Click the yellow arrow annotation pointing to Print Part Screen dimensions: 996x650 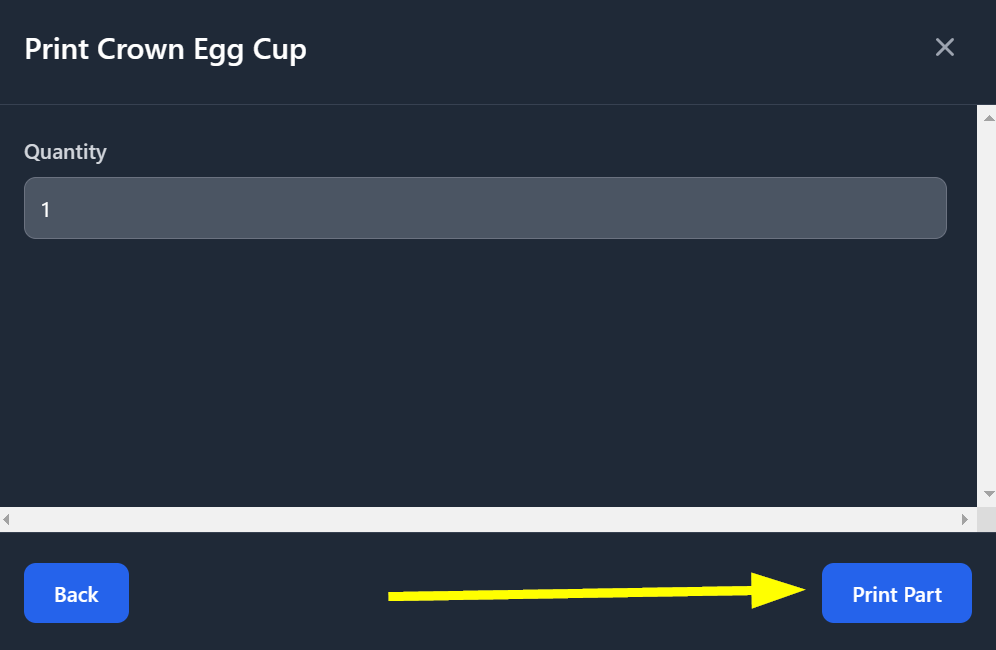(596, 592)
